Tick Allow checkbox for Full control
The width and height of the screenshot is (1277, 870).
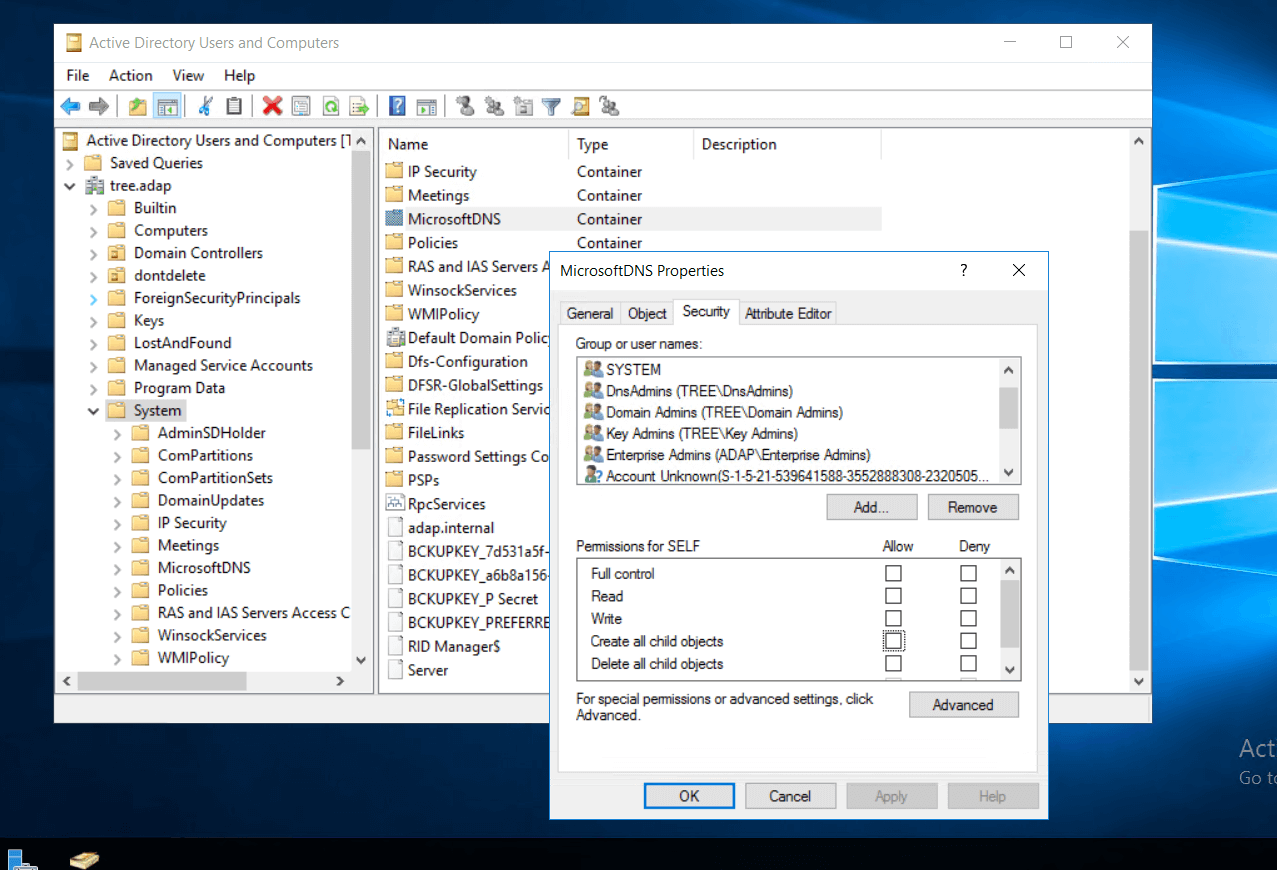(x=893, y=573)
